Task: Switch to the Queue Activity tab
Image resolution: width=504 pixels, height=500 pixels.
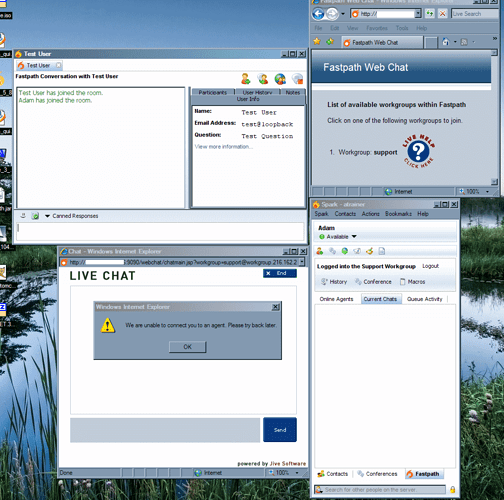Action: 425,299
